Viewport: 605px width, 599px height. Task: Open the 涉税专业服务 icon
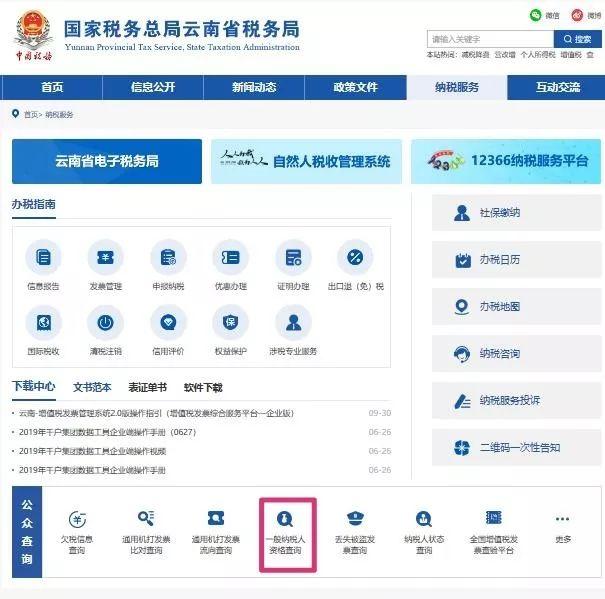293,322
